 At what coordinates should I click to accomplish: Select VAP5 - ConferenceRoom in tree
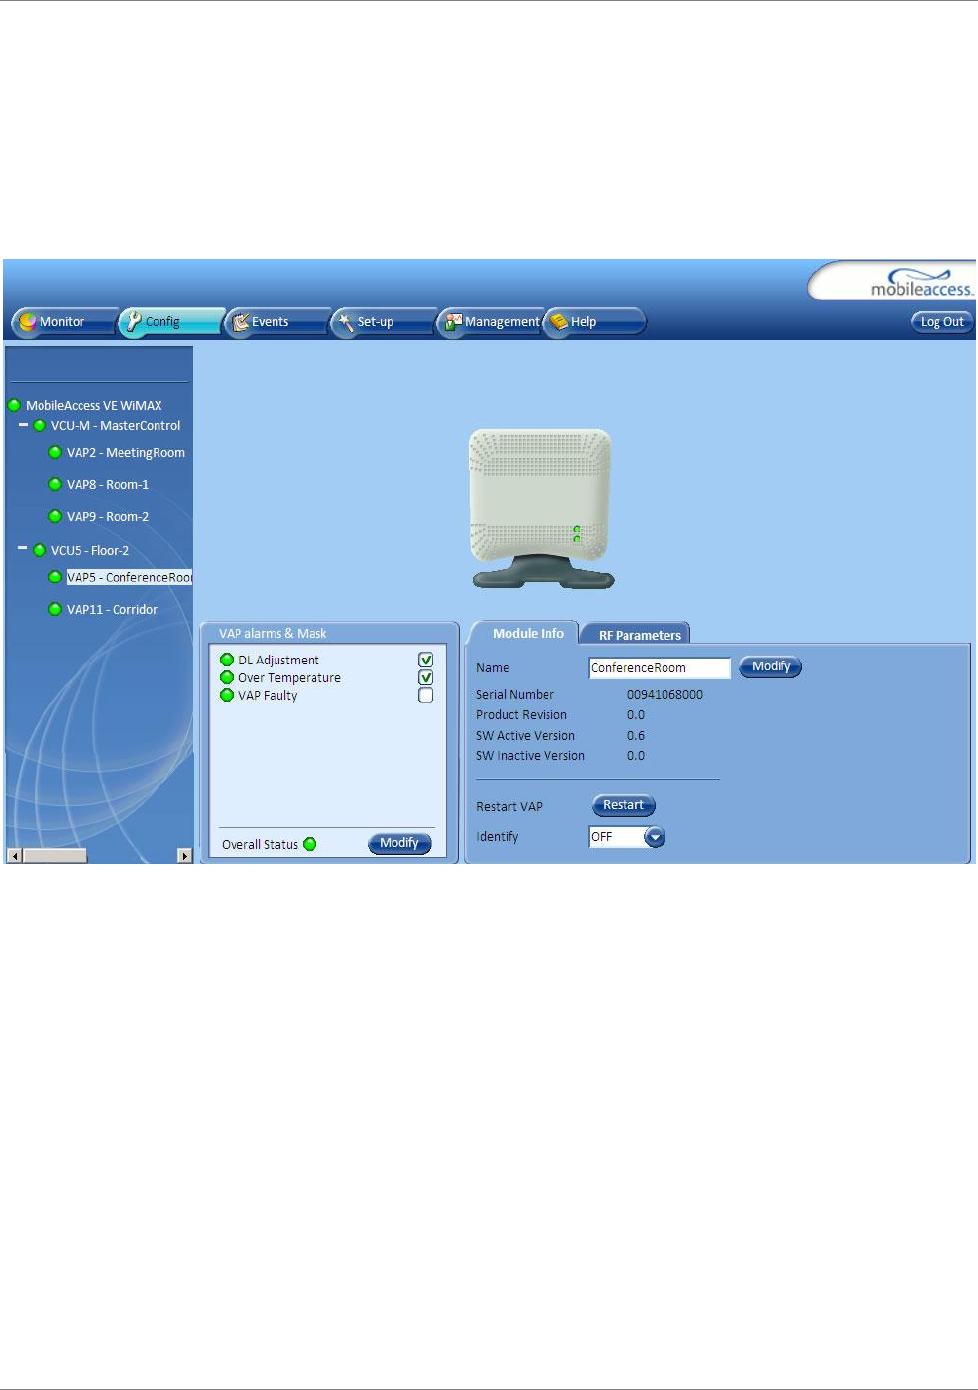point(129,578)
